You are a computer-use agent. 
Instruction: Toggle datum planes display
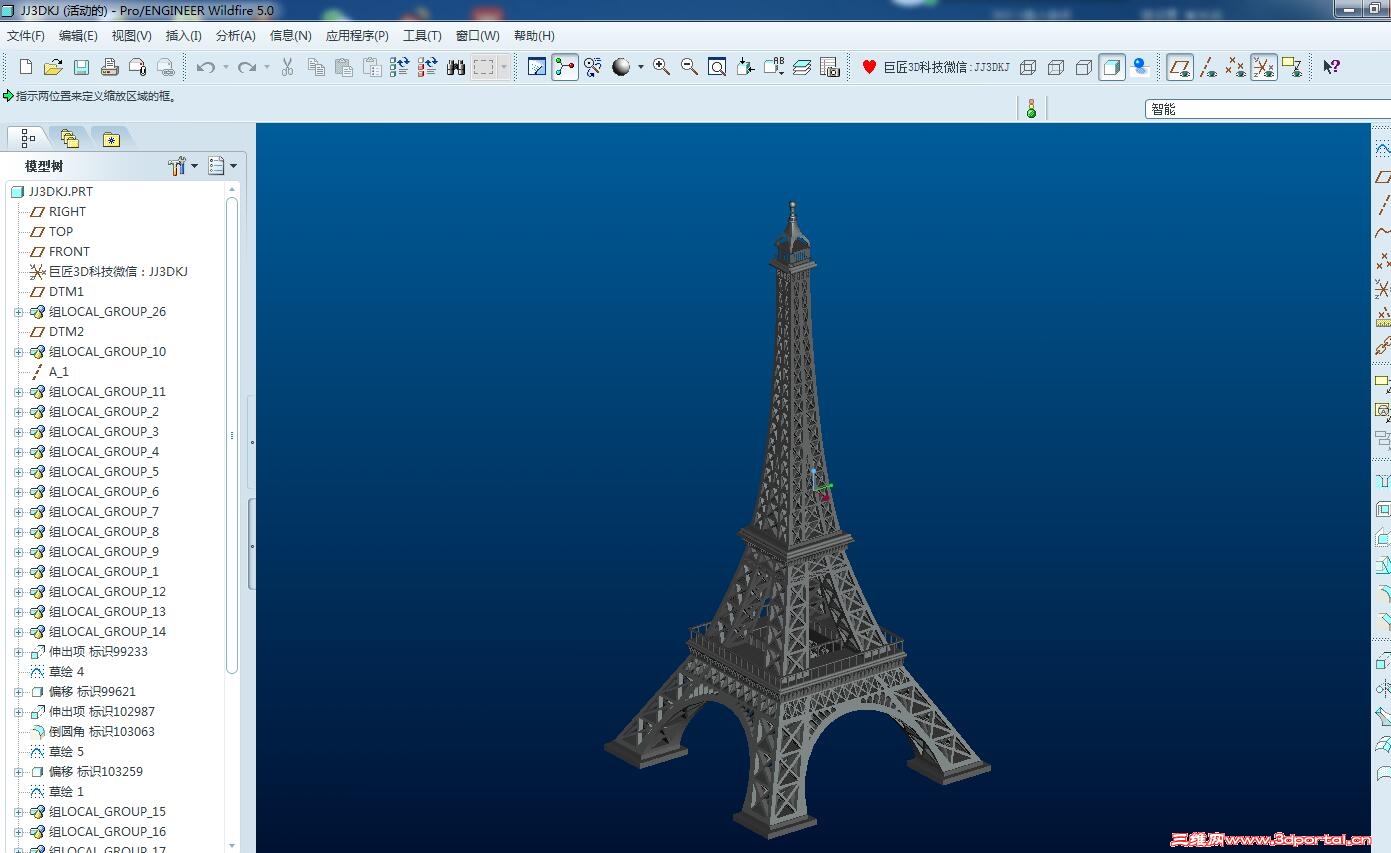click(x=1180, y=67)
